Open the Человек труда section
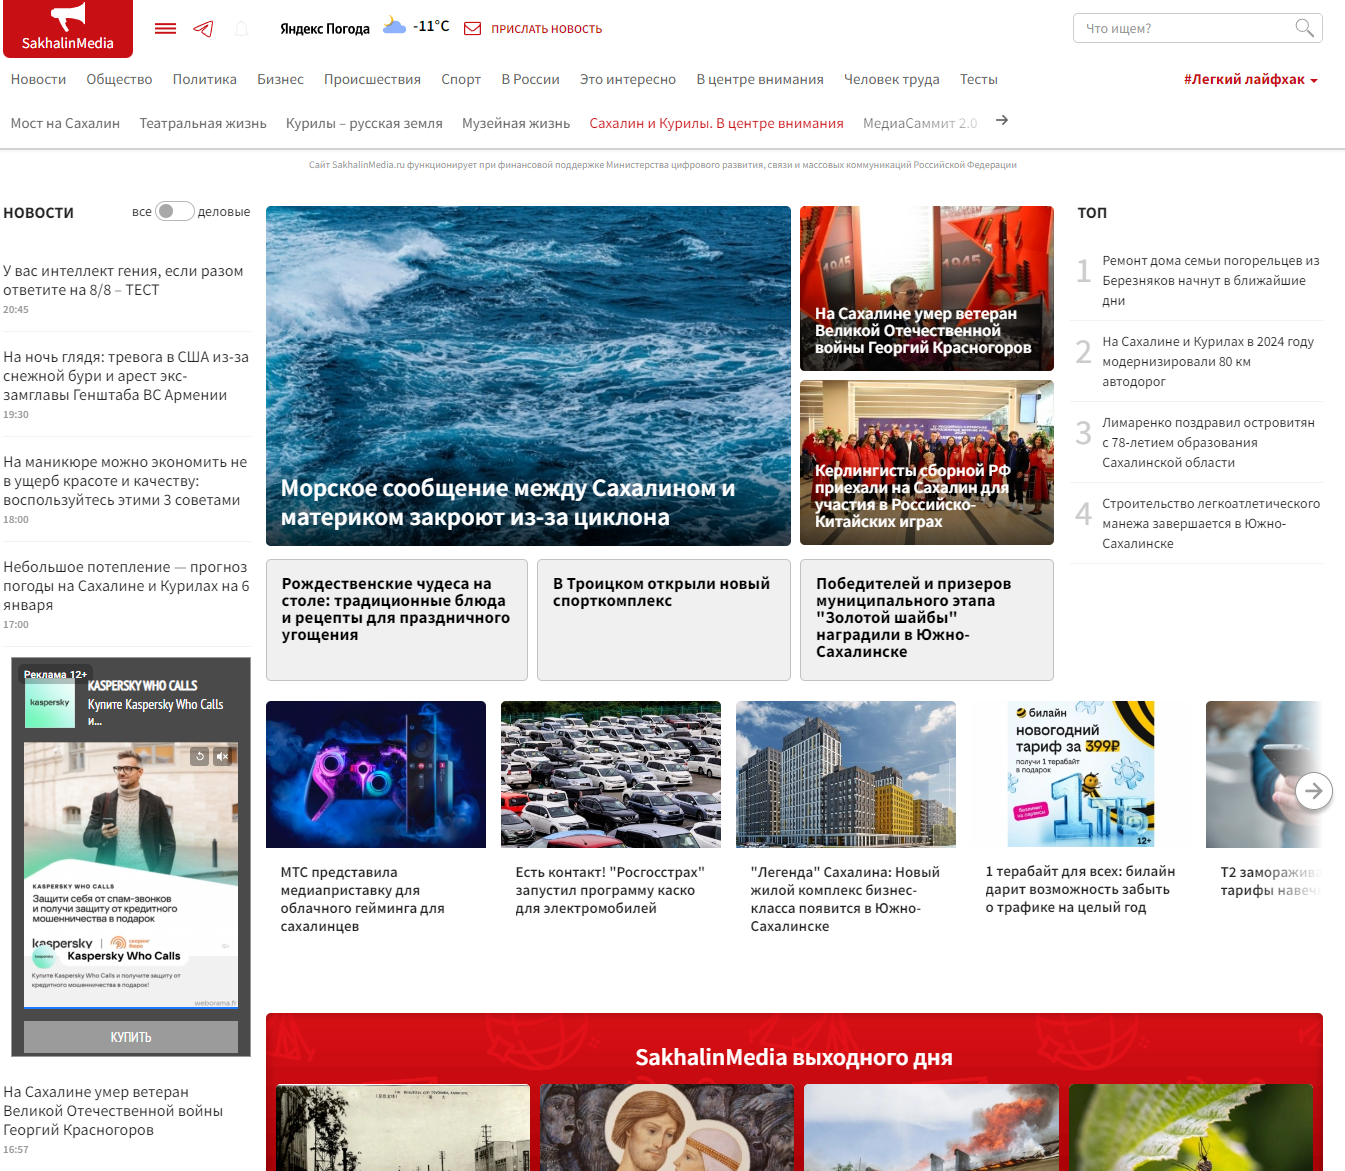Viewport: 1345px width, 1171px height. click(892, 80)
